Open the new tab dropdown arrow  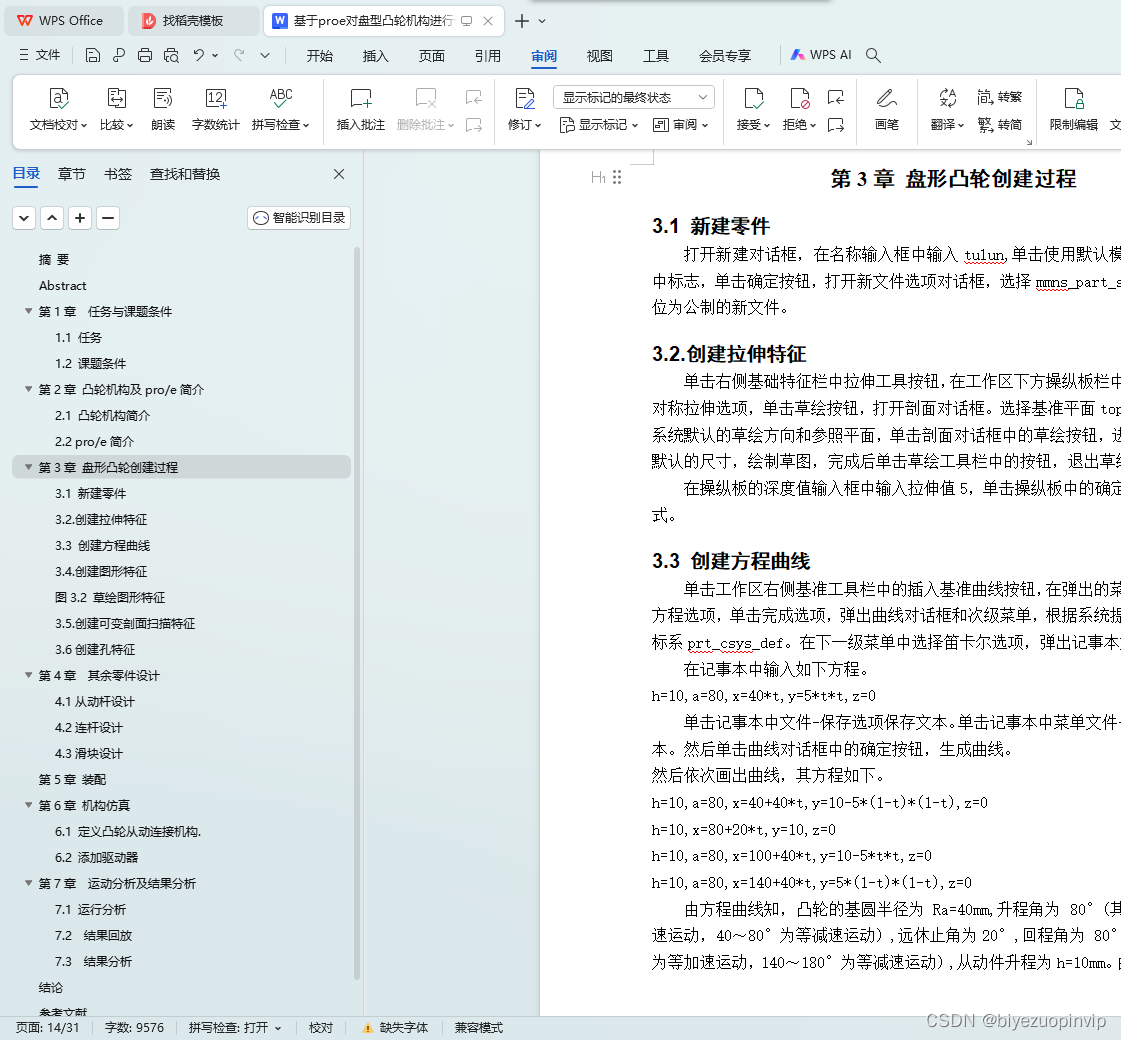pos(542,21)
